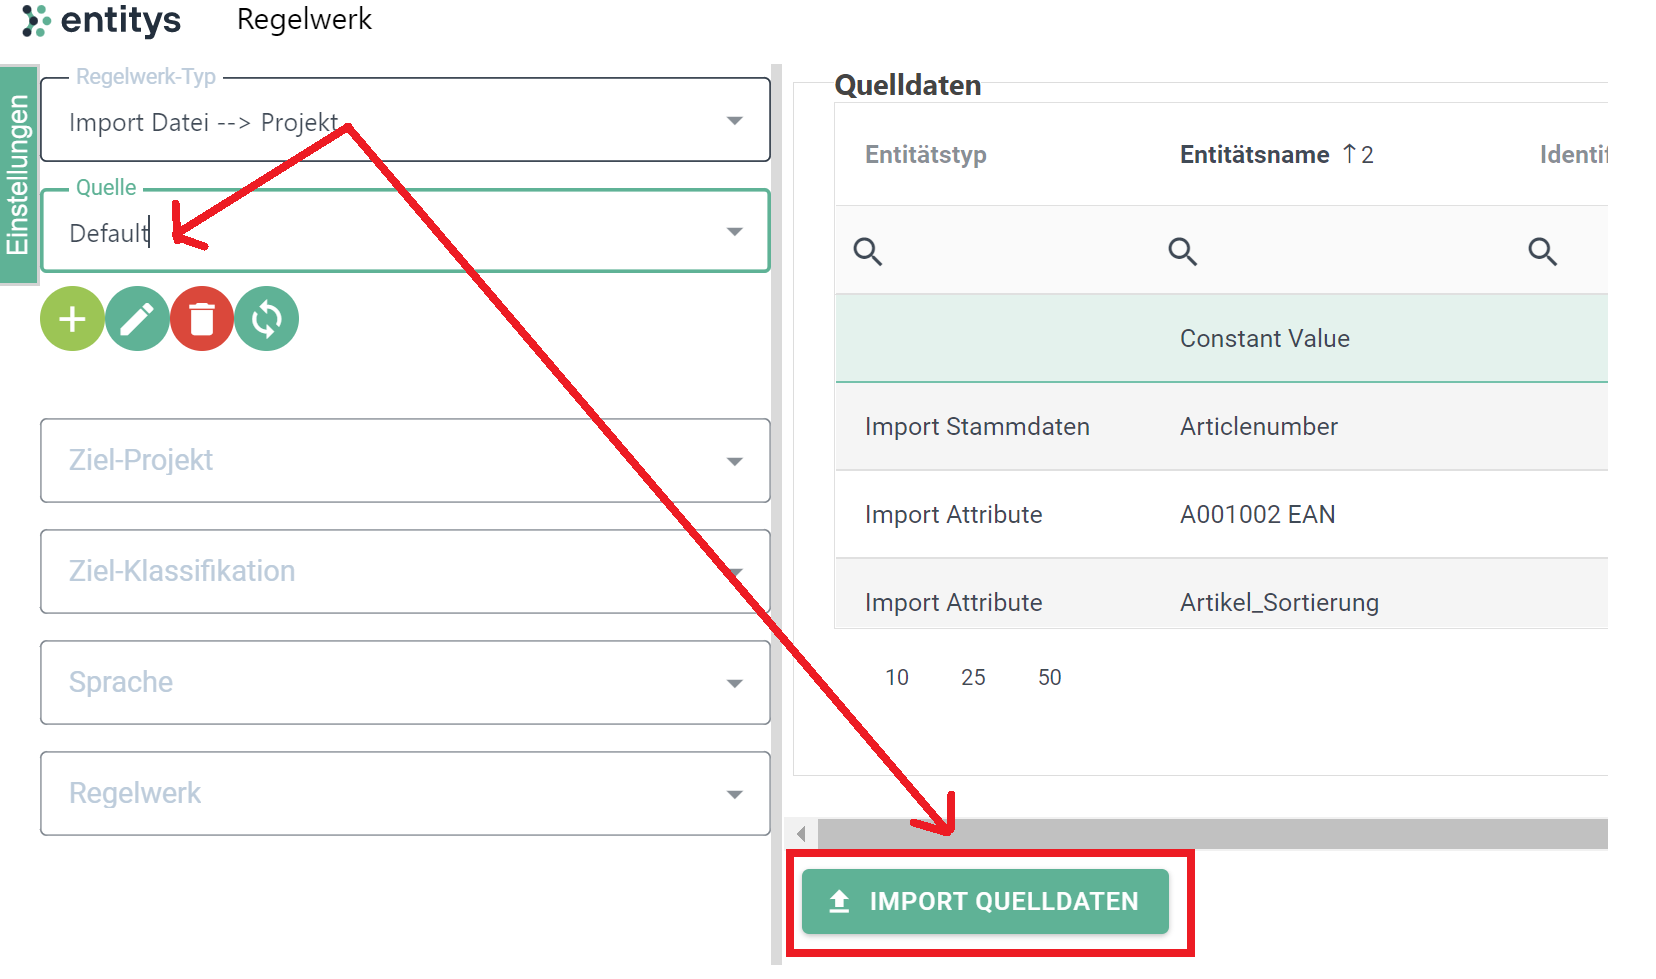The width and height of the screenshot is (1656, 979).
Task: Click the pencil edit source icon
Action: tap(137, 319)
